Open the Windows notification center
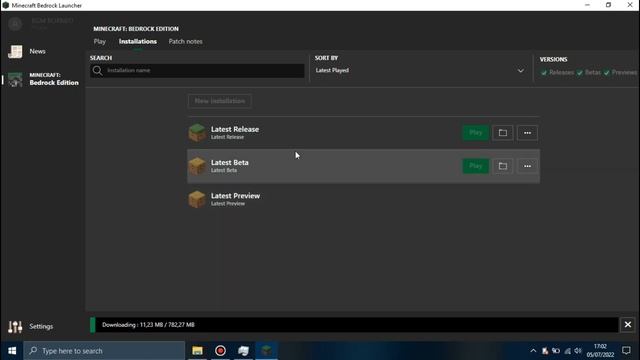The image size is (640, 360). click(x=626, y=351)
